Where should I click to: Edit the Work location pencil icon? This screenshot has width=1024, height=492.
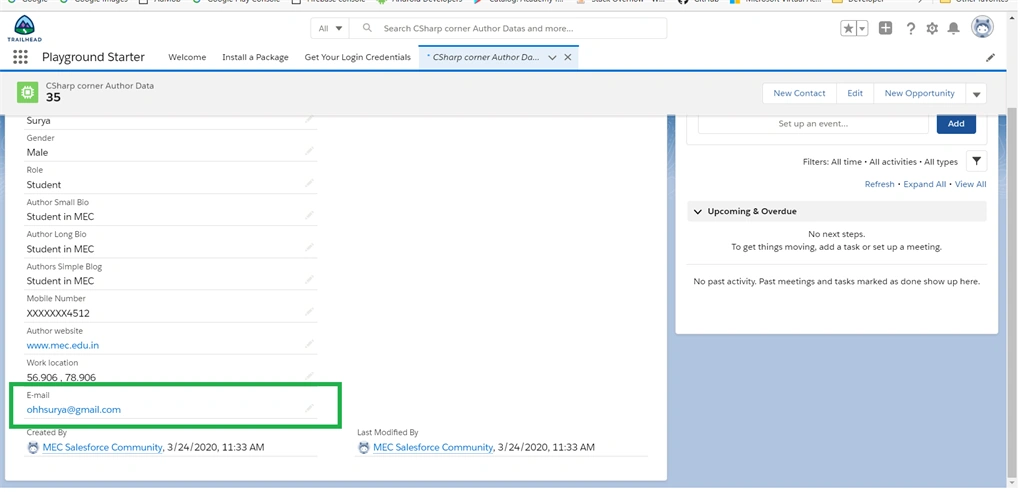tap(309, 376)
